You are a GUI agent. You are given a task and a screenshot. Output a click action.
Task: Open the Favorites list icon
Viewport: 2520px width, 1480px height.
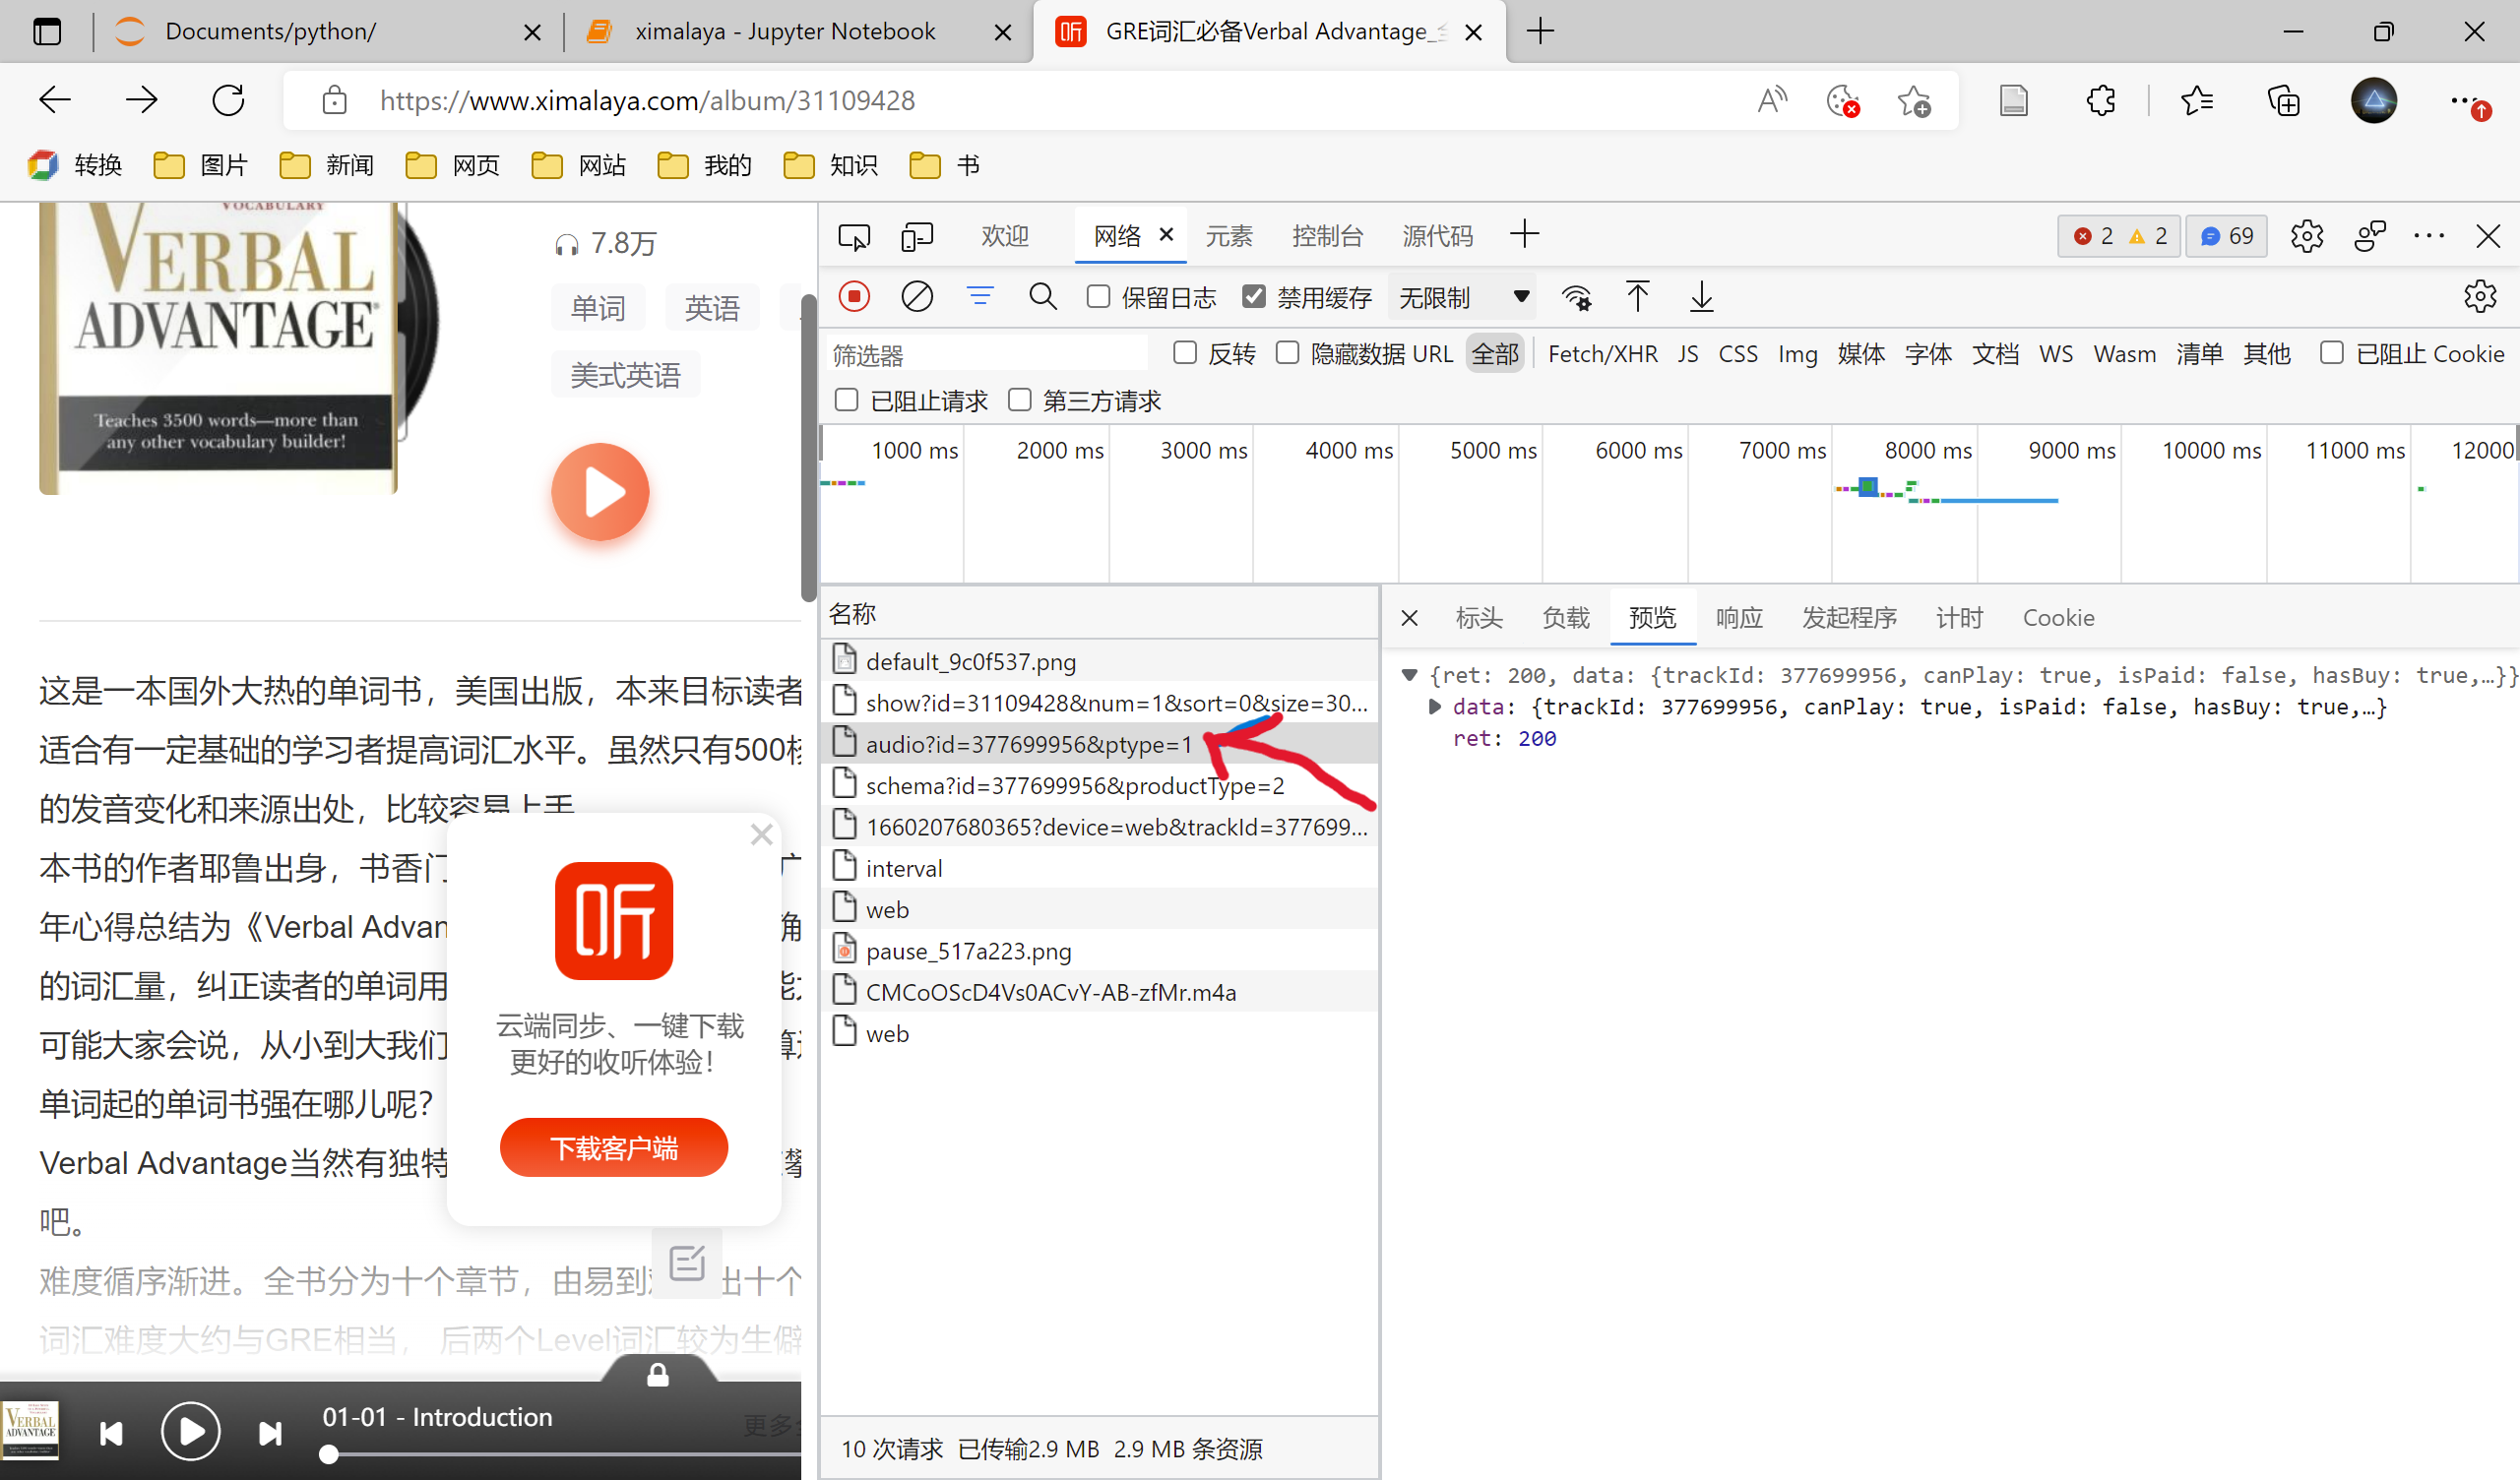point(2196,100)
